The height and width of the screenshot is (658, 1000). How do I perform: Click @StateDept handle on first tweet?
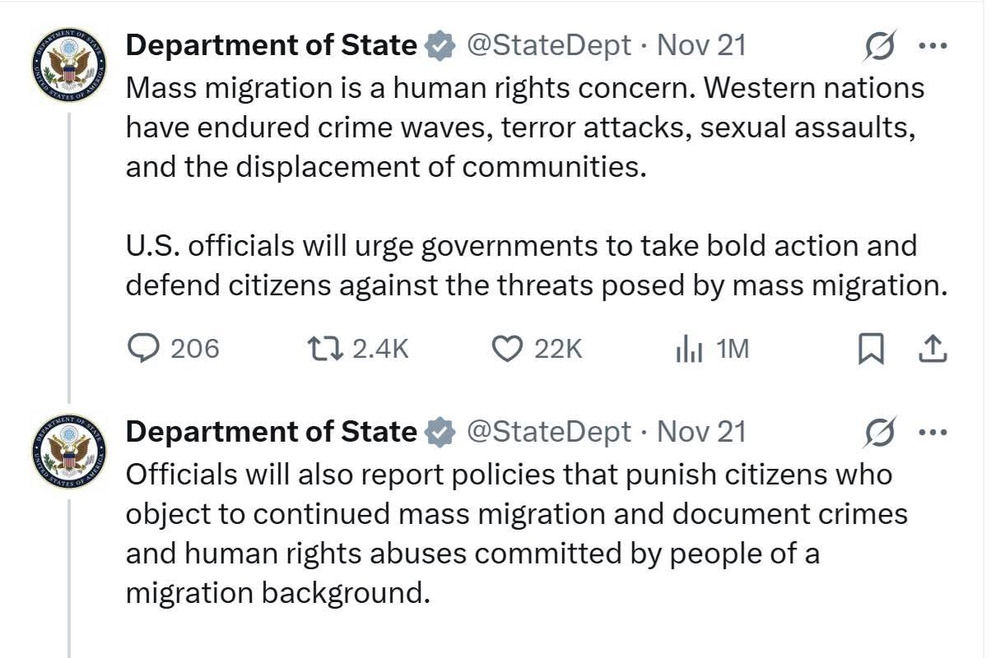pyautogui.click(x=549, y=45)
